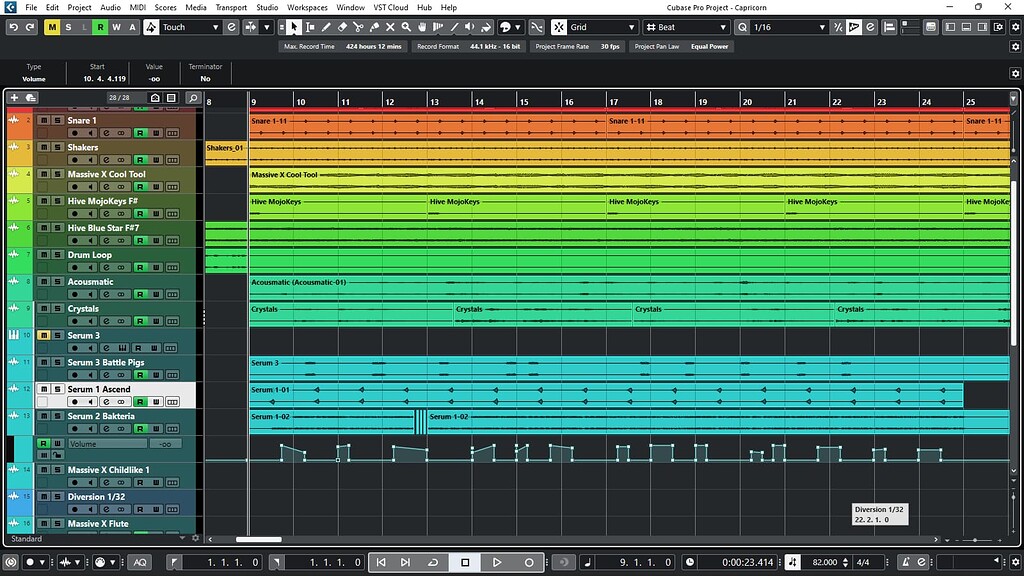The width and height of the screenshot is (1024, 576).
Task: Open the Studio menu
Action: click(266, 7)
